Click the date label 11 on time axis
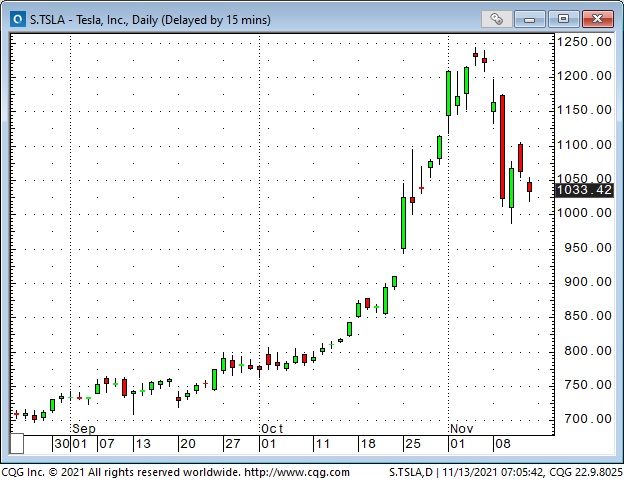624x480 pixels. tap(323, 444)
